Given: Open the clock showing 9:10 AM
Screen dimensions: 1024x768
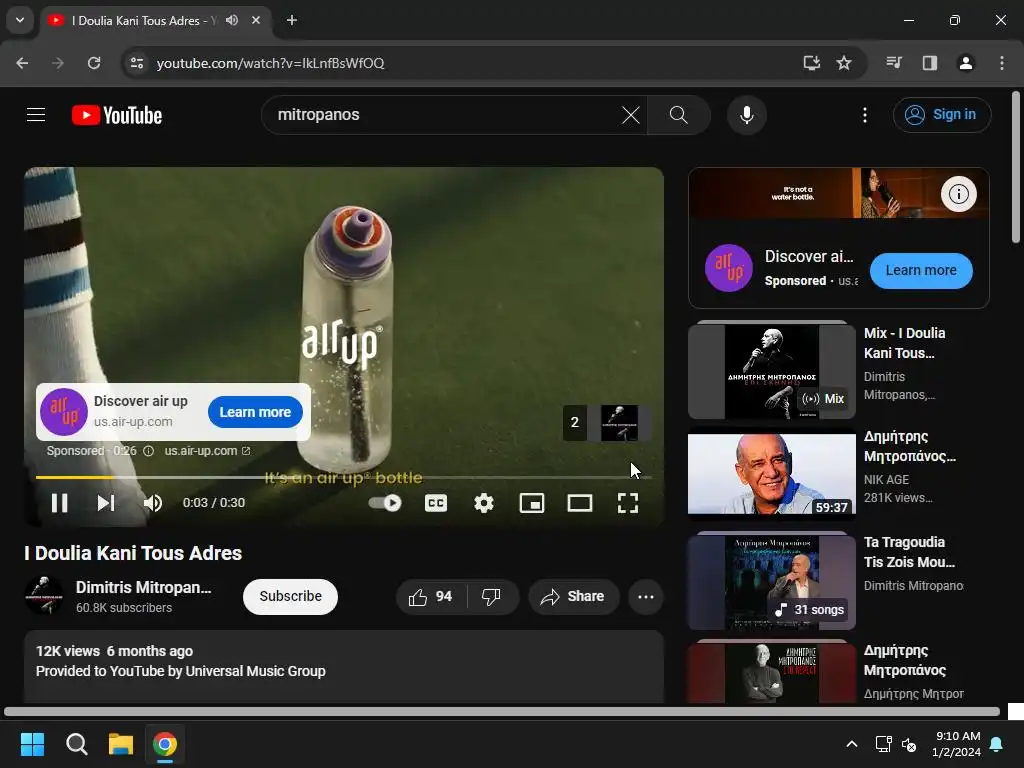Looking at the screenshot, I should point(957,744).
